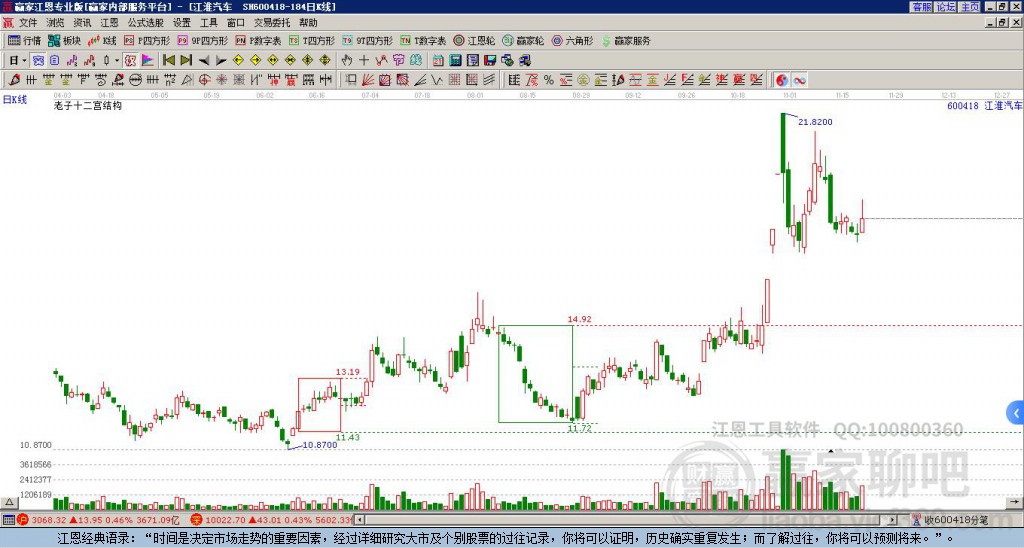Jump to first bar with skip-to-start icon
1024x548 pixels.
pyautogui.click(x=168, y=60)
